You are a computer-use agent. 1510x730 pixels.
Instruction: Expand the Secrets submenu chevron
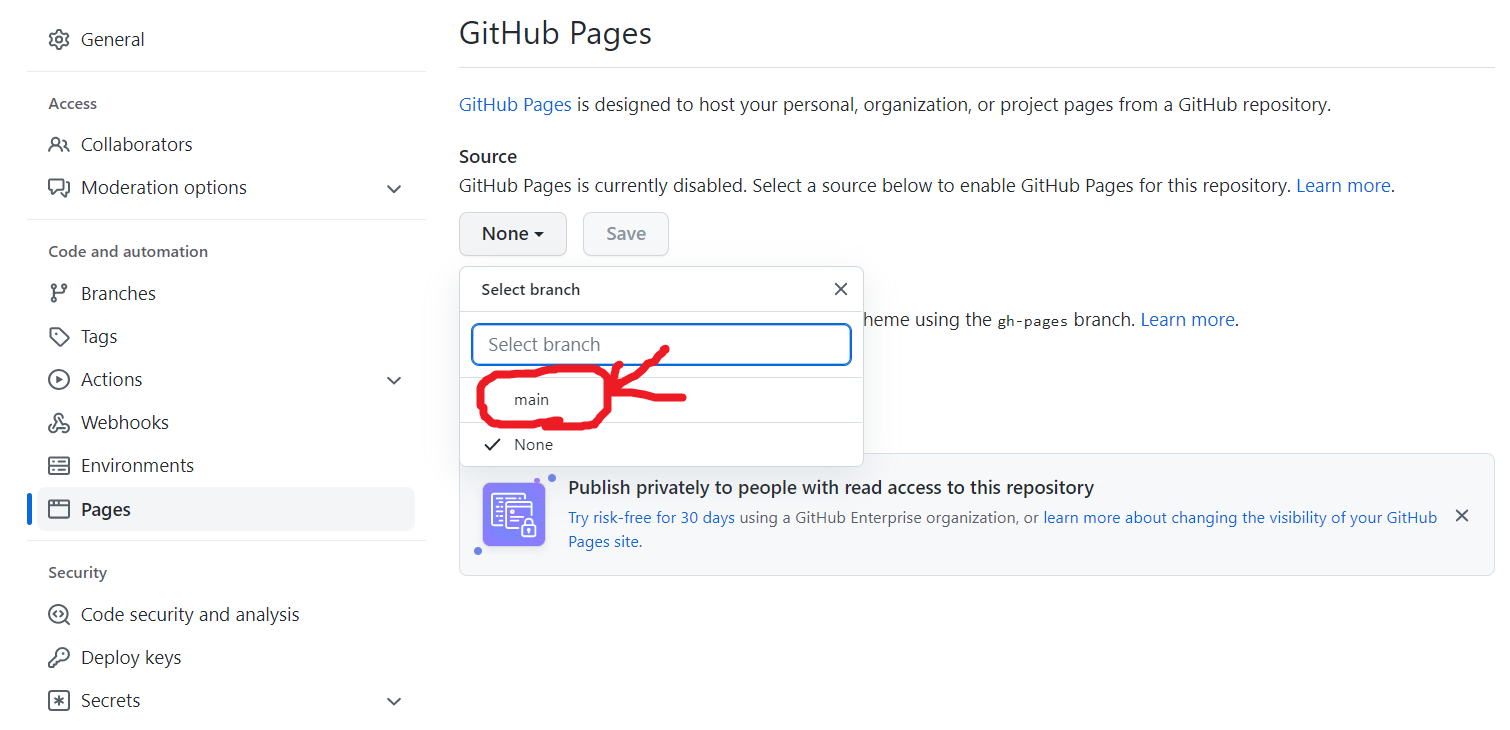point(394,701)
